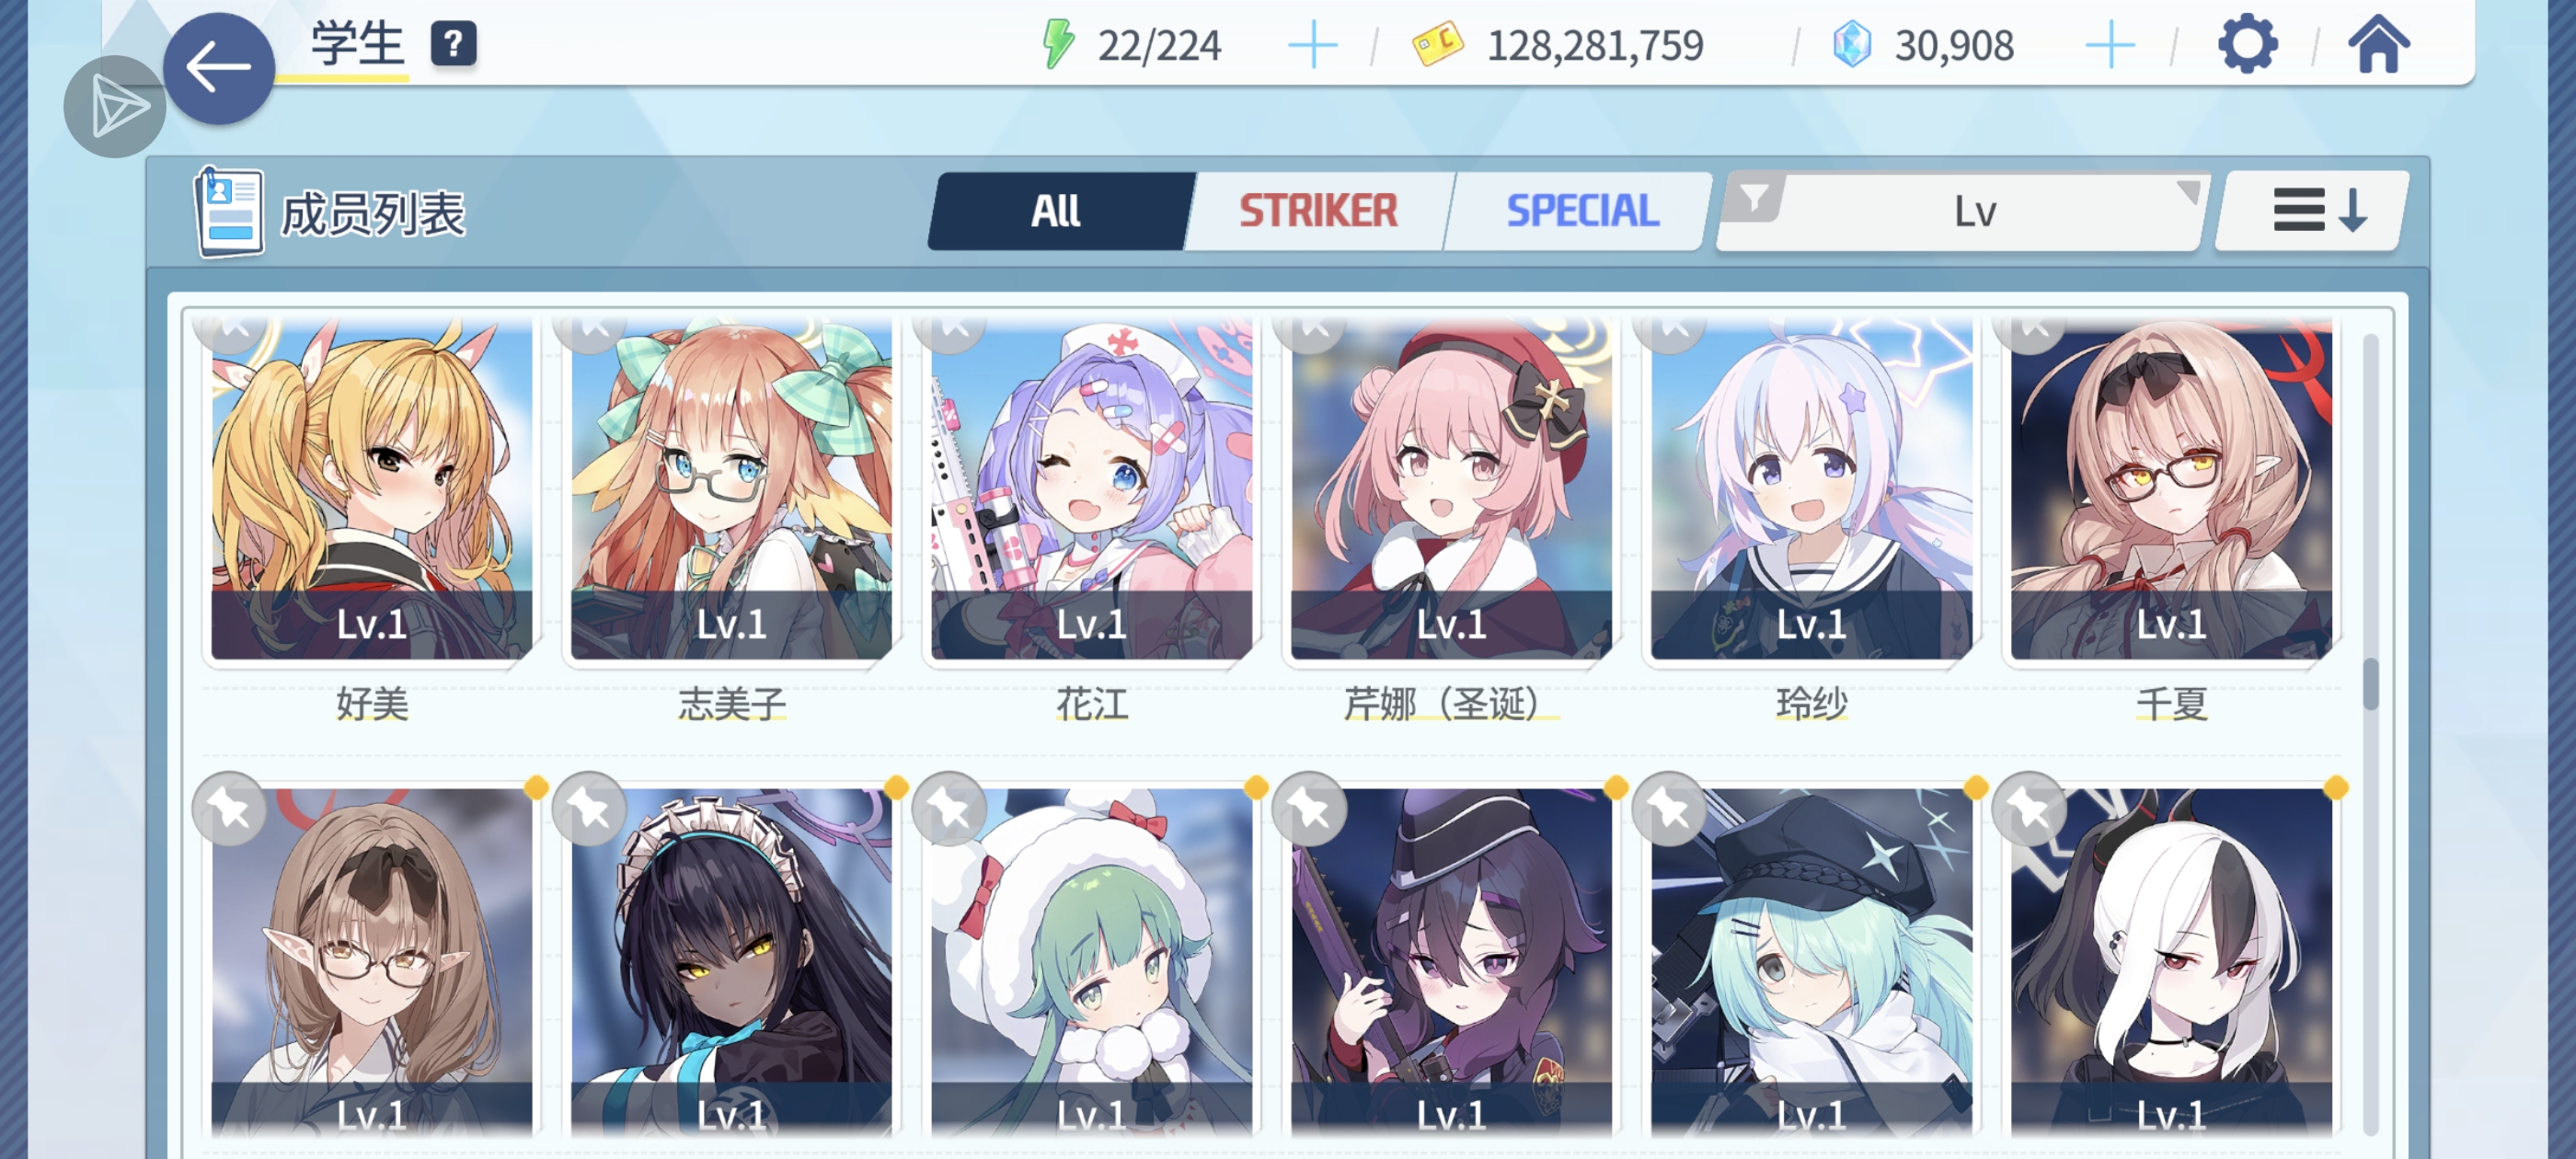Toggle the pin on the maid-headband student

590,809
